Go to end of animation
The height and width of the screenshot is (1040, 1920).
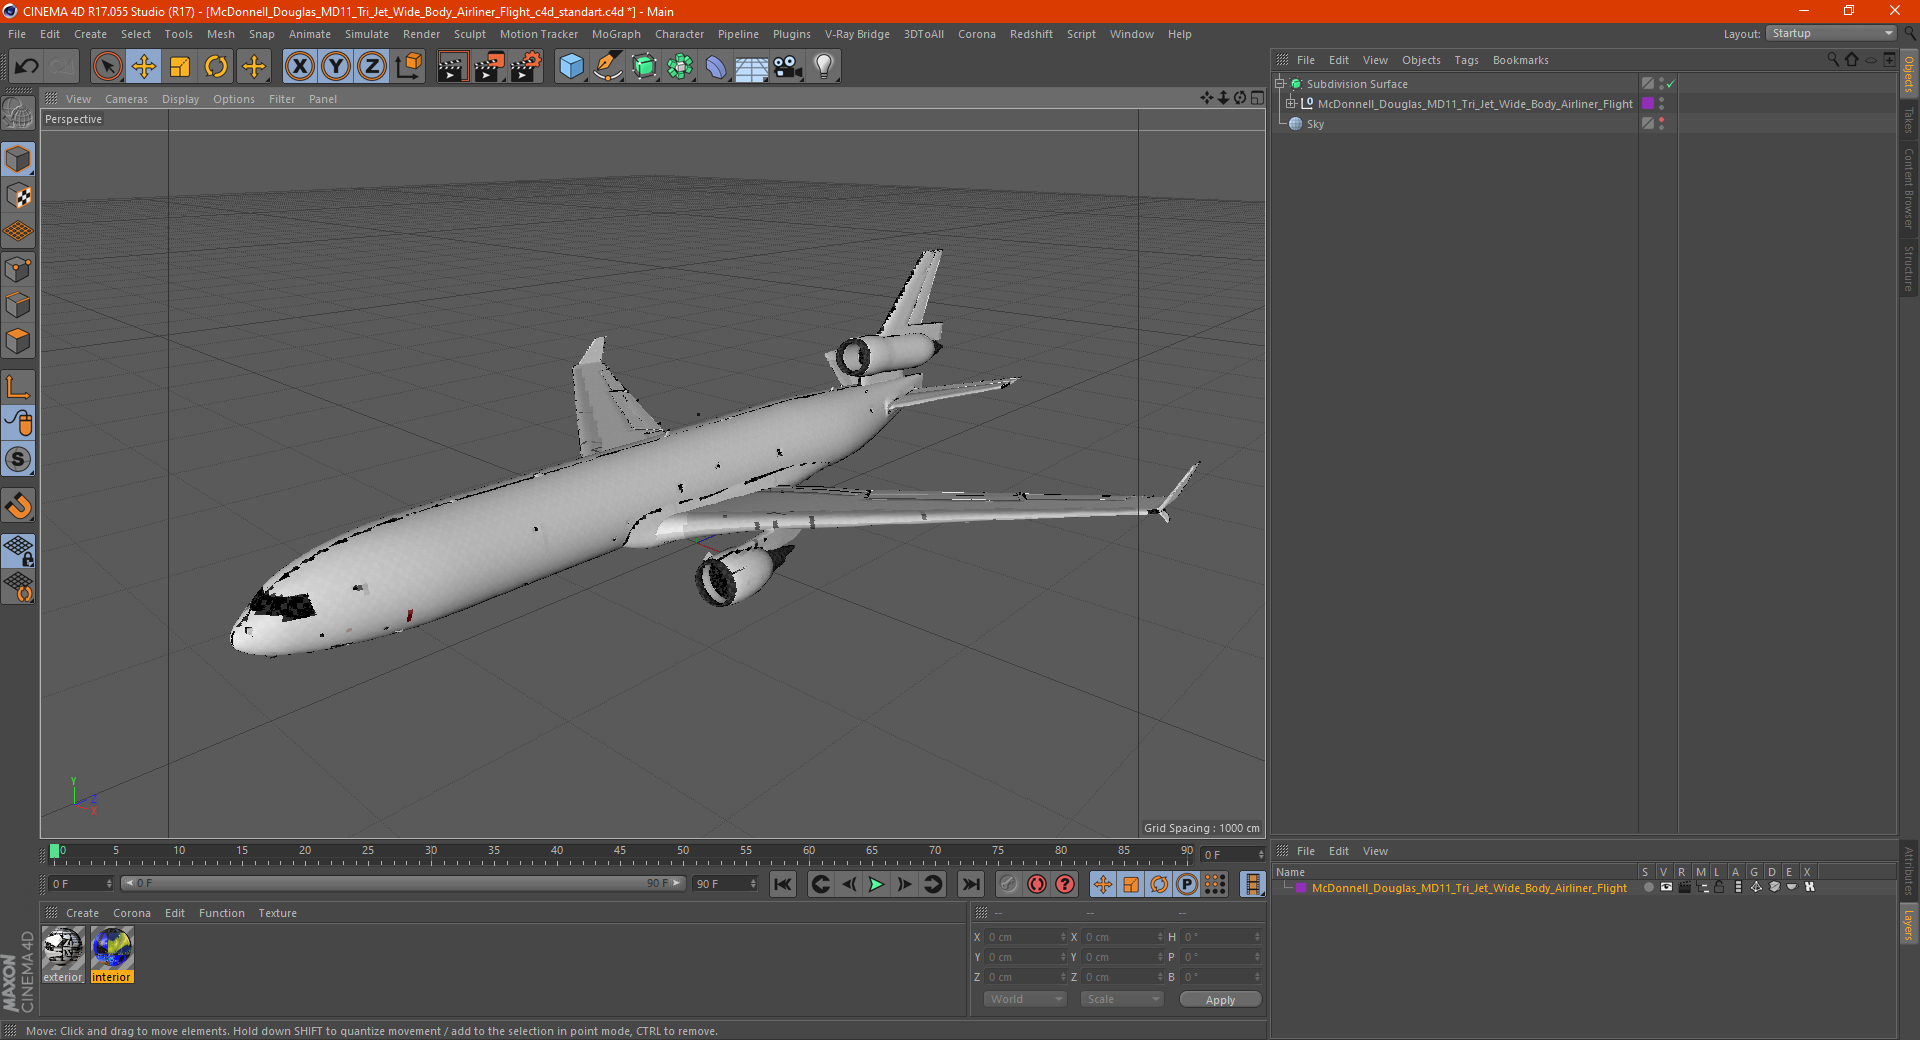[x=971, y=884]
